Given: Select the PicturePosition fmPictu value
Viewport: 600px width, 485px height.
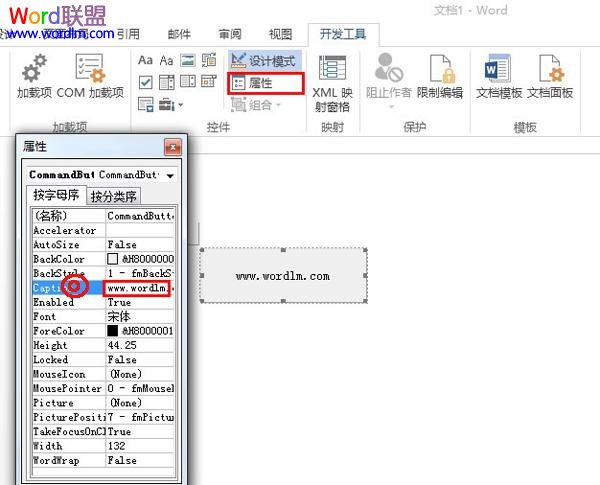Looking at the screenshot, I should coord(140,417).
